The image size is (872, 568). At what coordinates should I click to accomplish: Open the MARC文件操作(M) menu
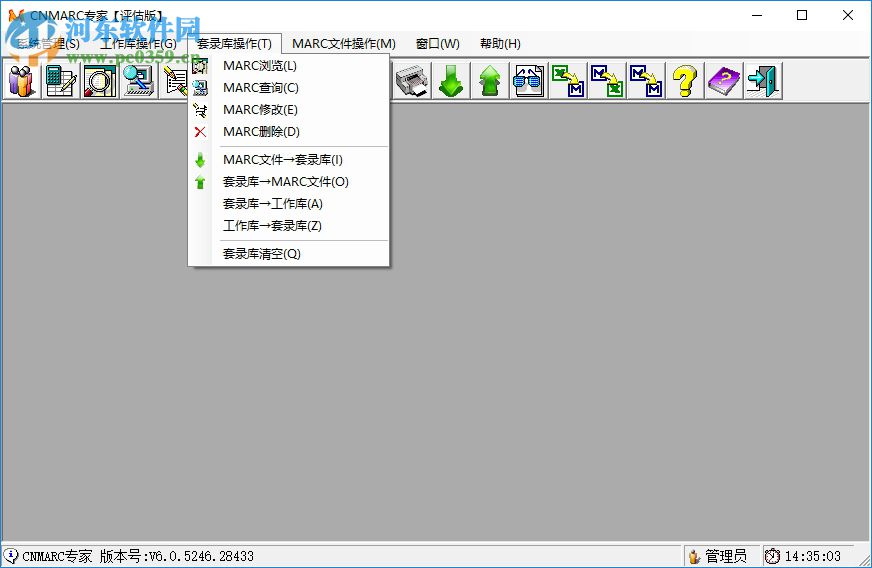344,43
